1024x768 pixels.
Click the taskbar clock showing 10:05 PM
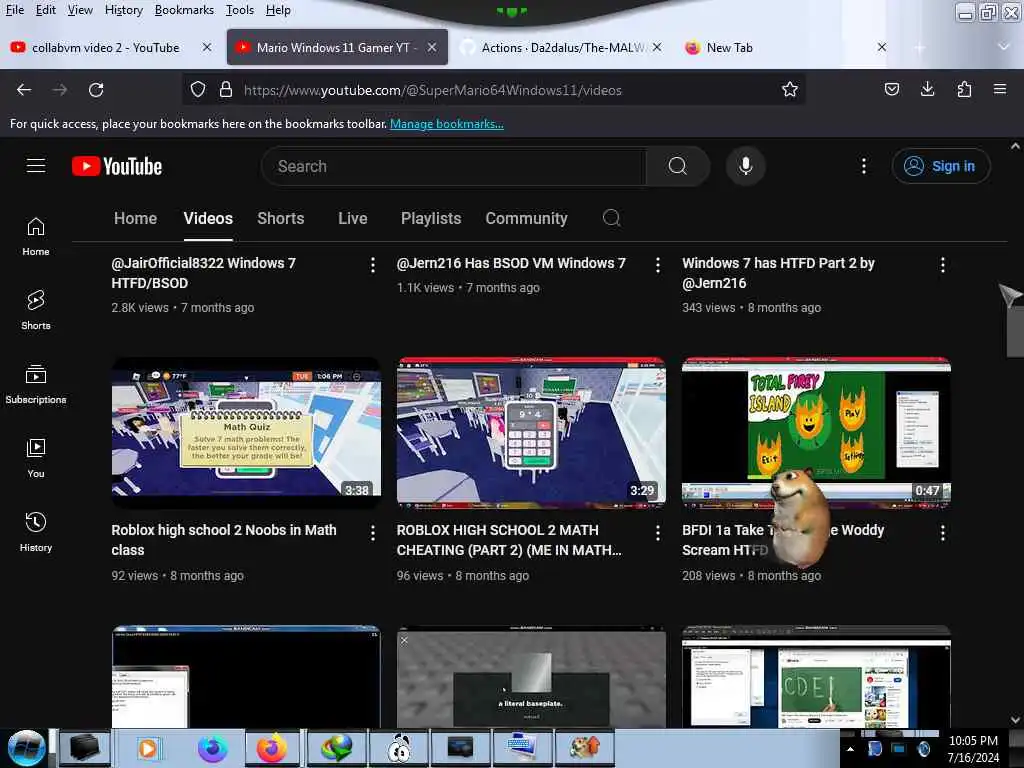[x=973, y=748]
